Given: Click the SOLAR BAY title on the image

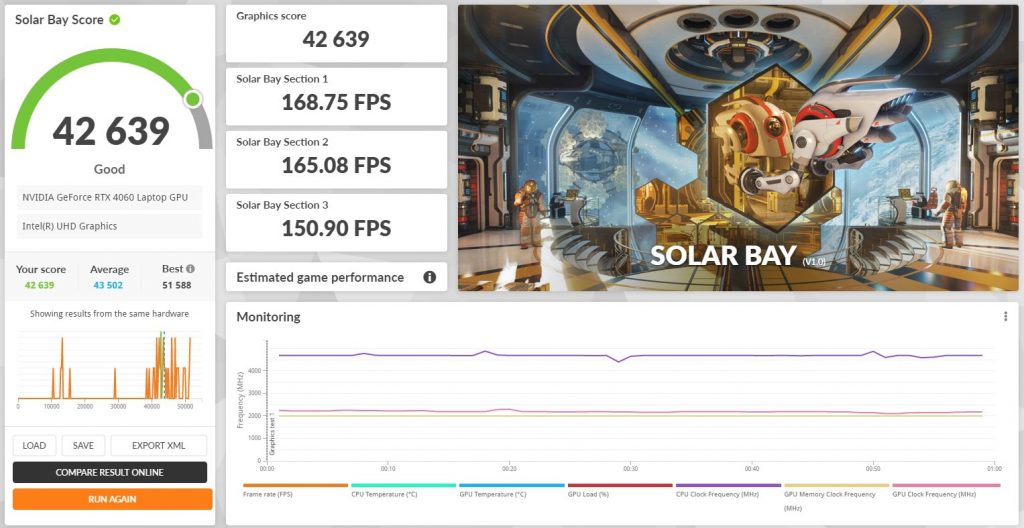Looking at the screenshot, I should click(x=723, y=256).
